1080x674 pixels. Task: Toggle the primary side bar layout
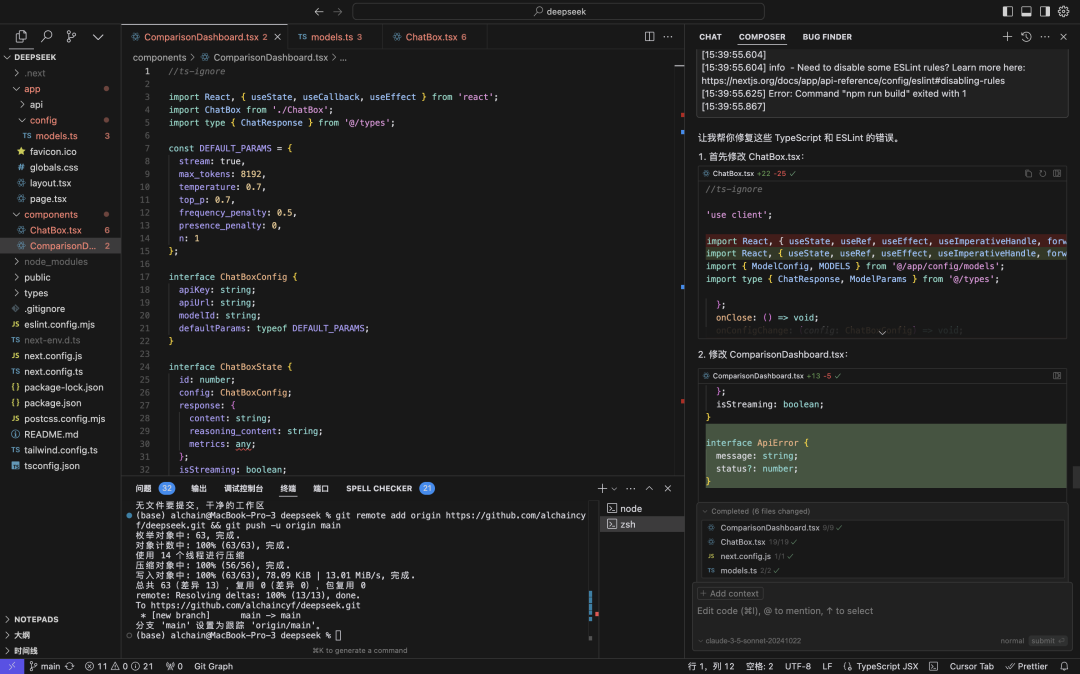1008,11
